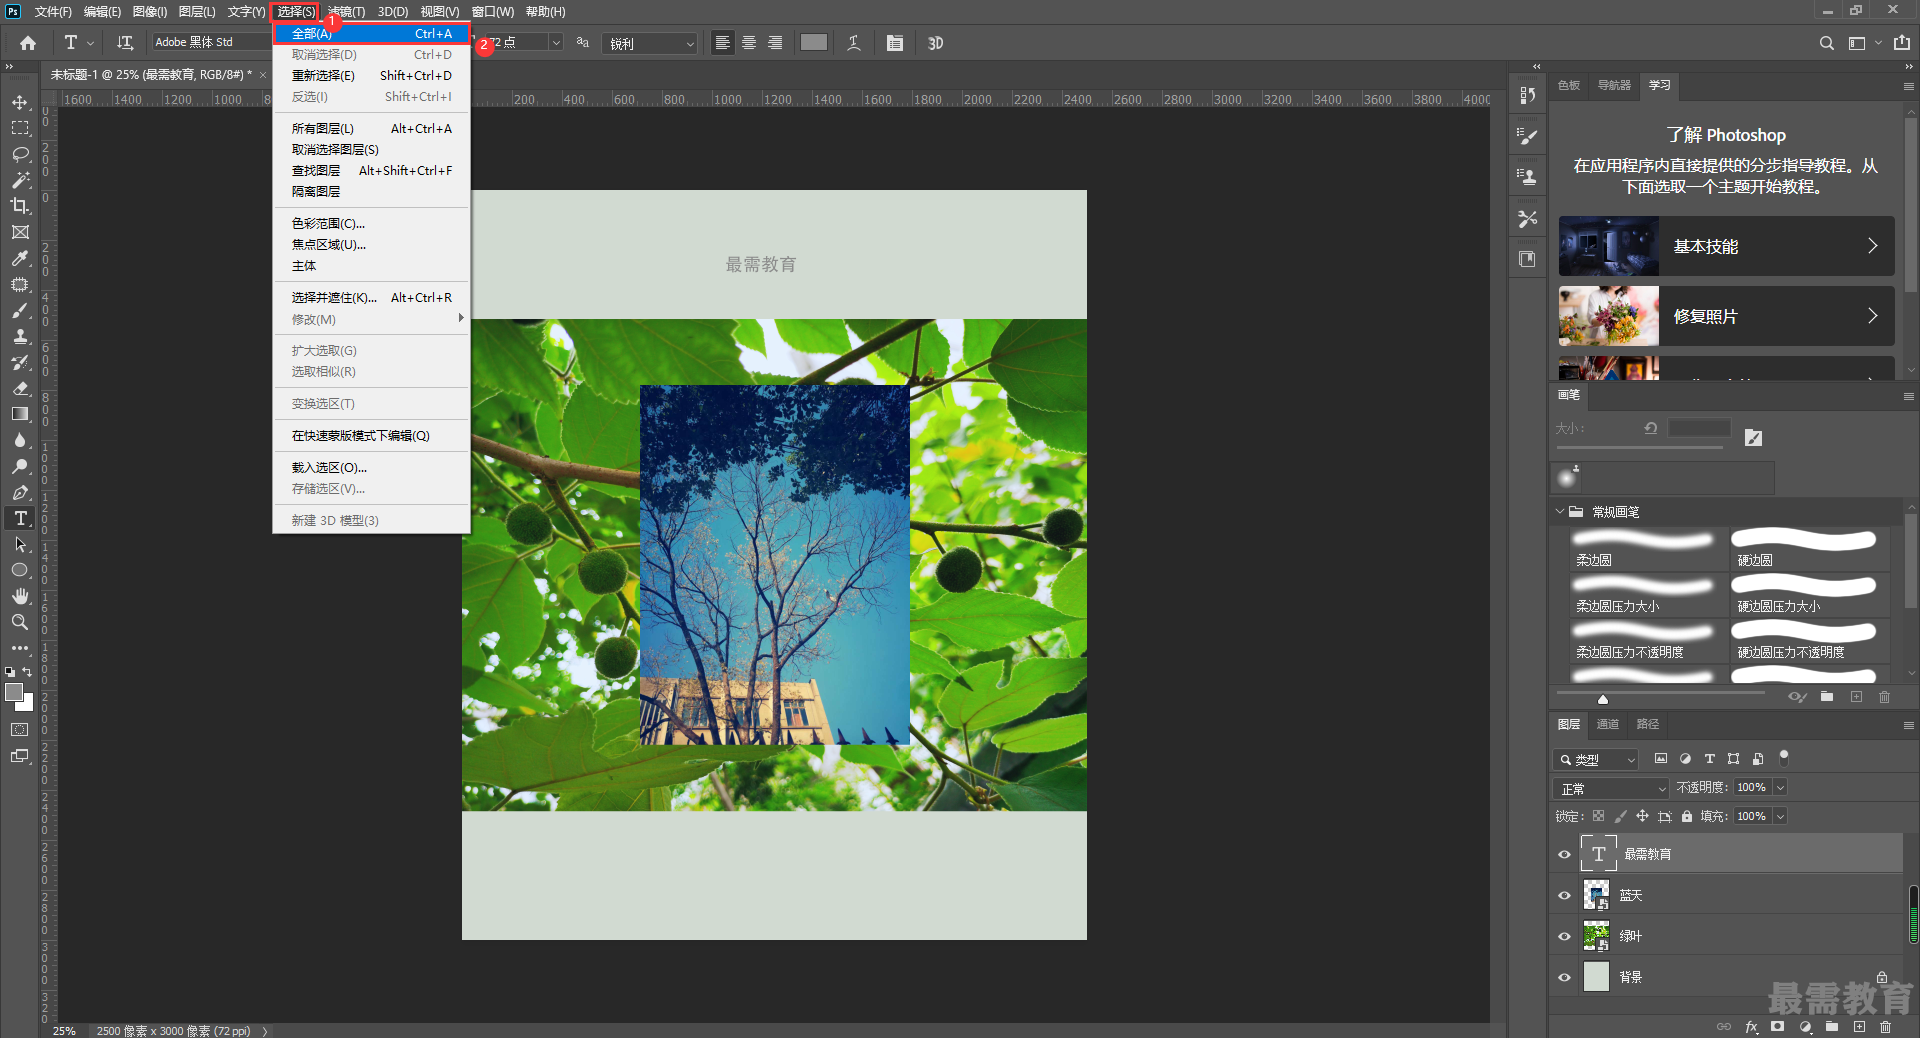Select the Clone Stamp tool
Image resolution: width=1920 pixels, height=1038 pixels.
pos(20,336)
